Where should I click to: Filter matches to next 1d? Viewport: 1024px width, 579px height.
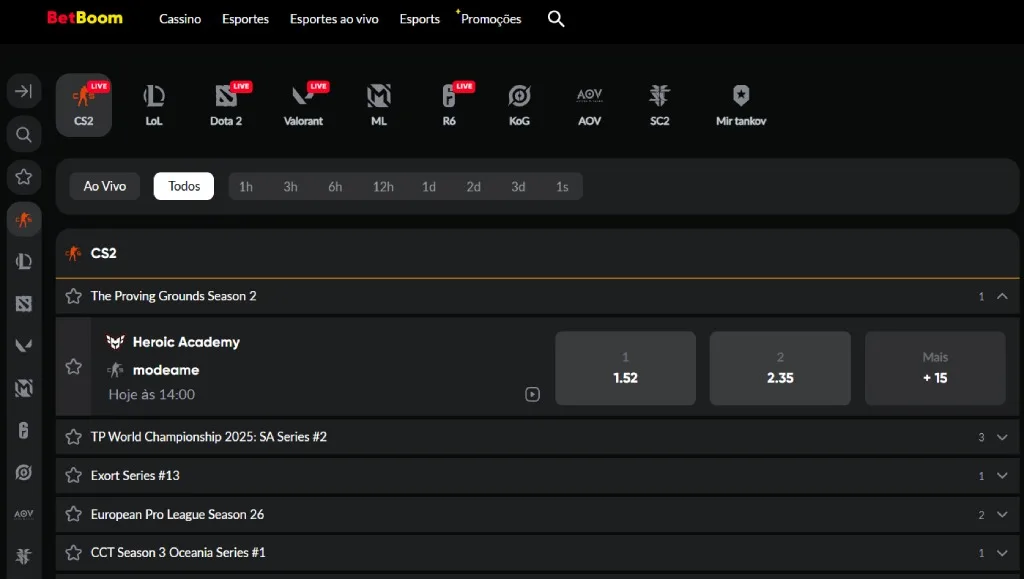click(x=429, y=187)
